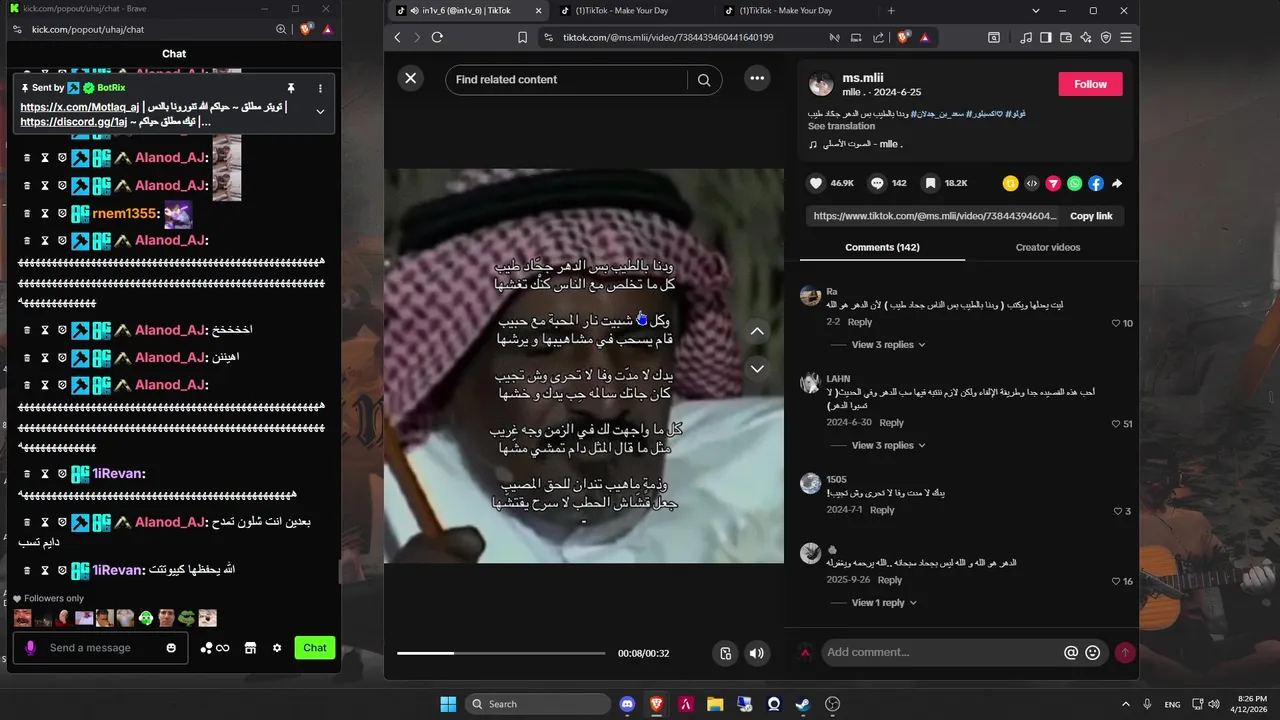Switch to the third TikTok Make Your Day tab
Screen dimensions: 1280x720
(793, 10)
